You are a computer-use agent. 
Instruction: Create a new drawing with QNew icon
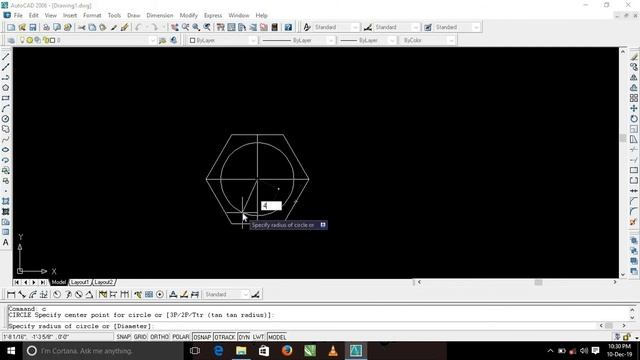[11, 27]
